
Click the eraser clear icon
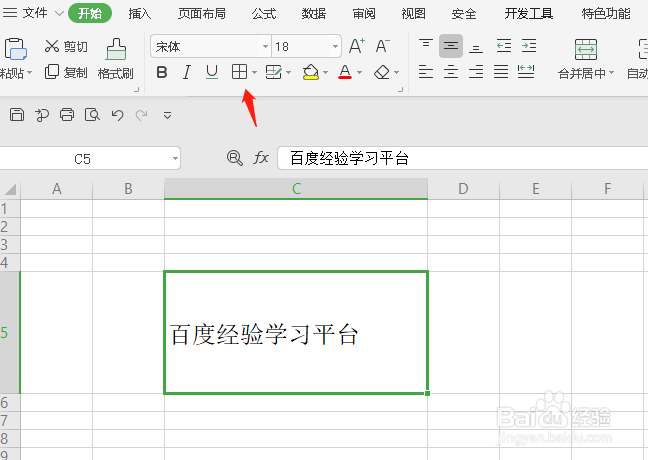(381, 72)
